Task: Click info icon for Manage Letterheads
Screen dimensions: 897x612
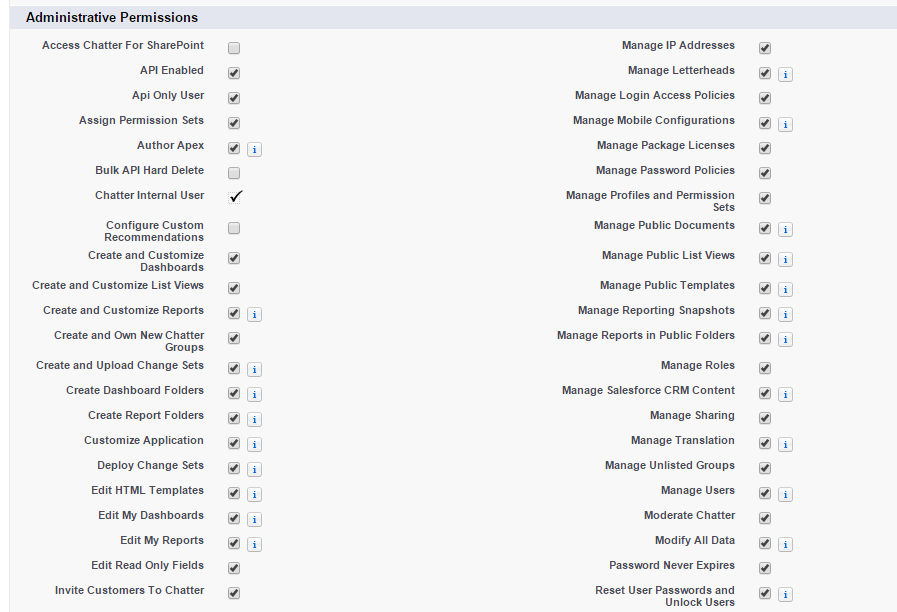Action: [785, 74]
